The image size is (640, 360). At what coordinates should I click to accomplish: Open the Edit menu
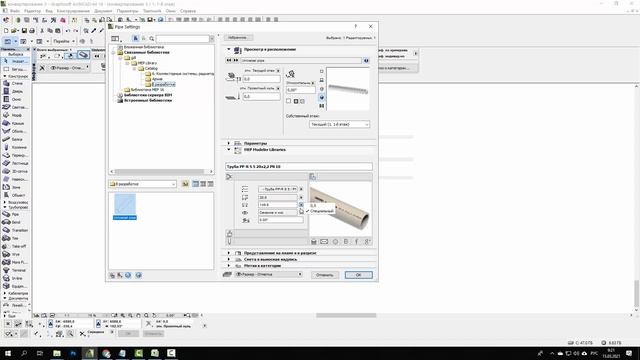(x=32, y=11)
